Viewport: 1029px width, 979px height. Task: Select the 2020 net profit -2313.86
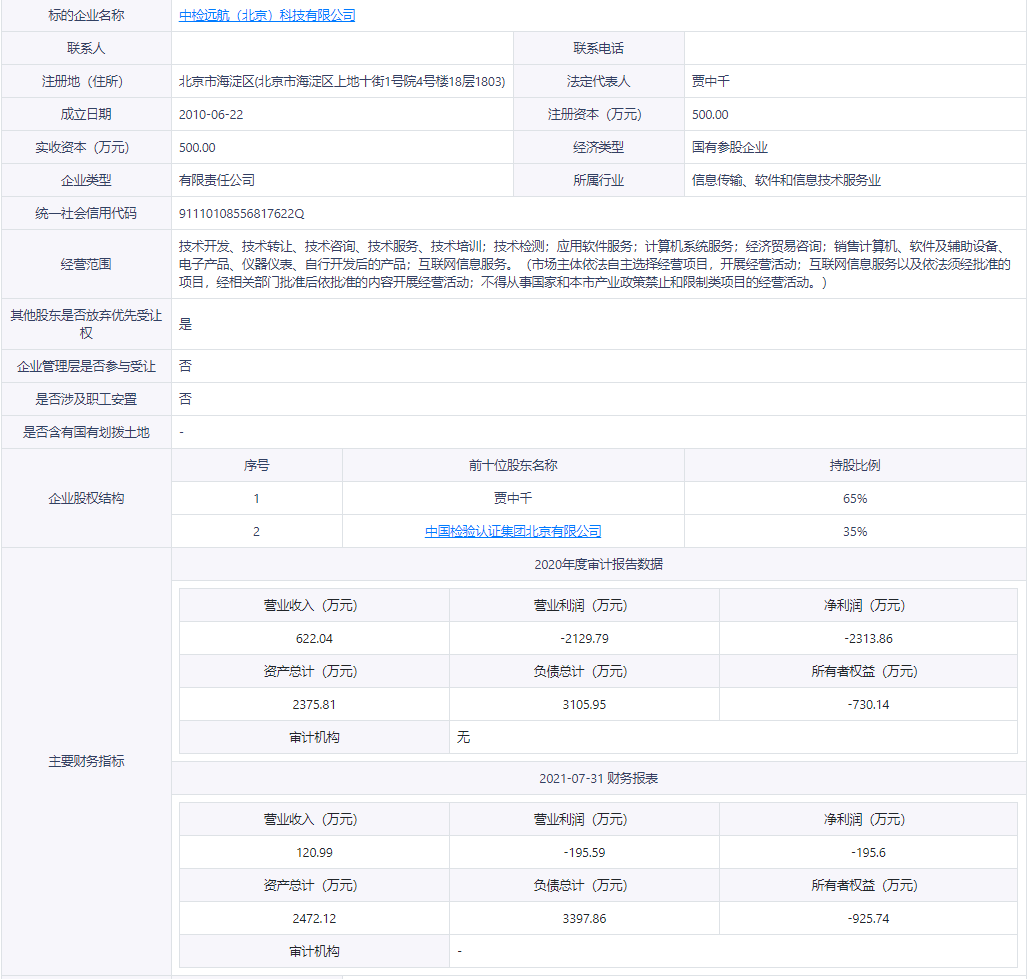pos(868,638)
